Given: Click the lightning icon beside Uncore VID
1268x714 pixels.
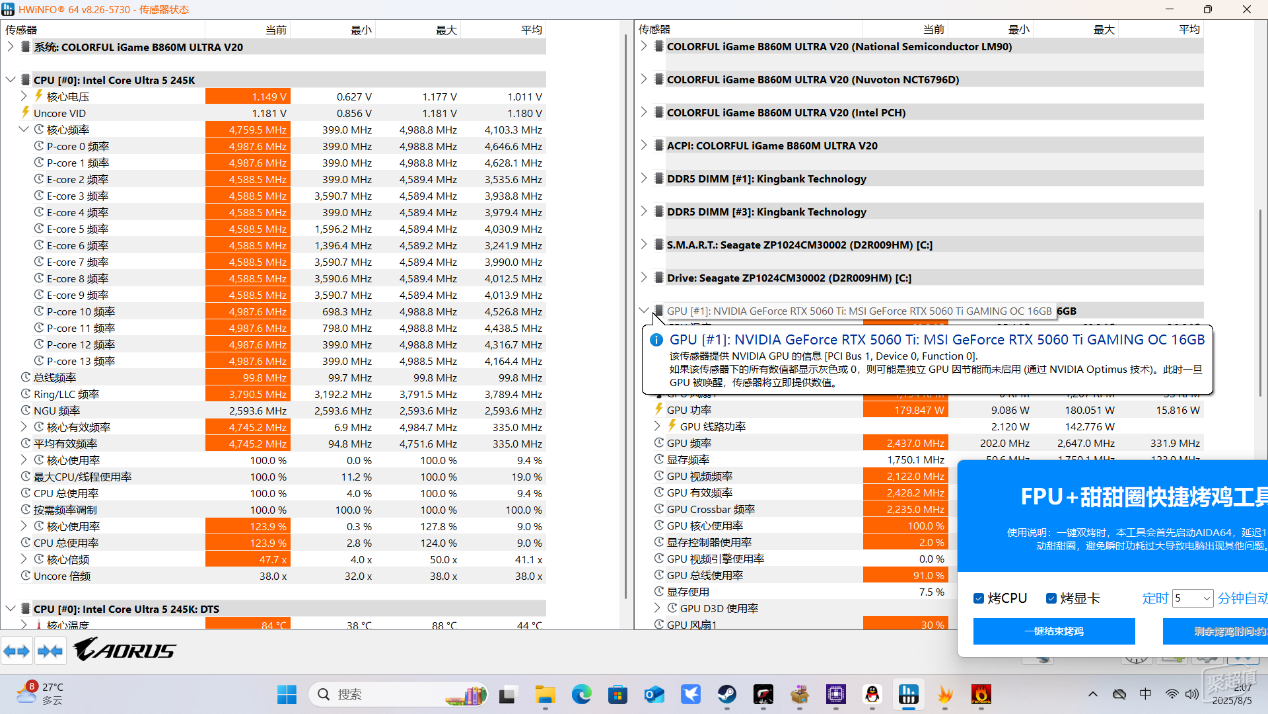Looking at the screenshot, I should (25, 113).
